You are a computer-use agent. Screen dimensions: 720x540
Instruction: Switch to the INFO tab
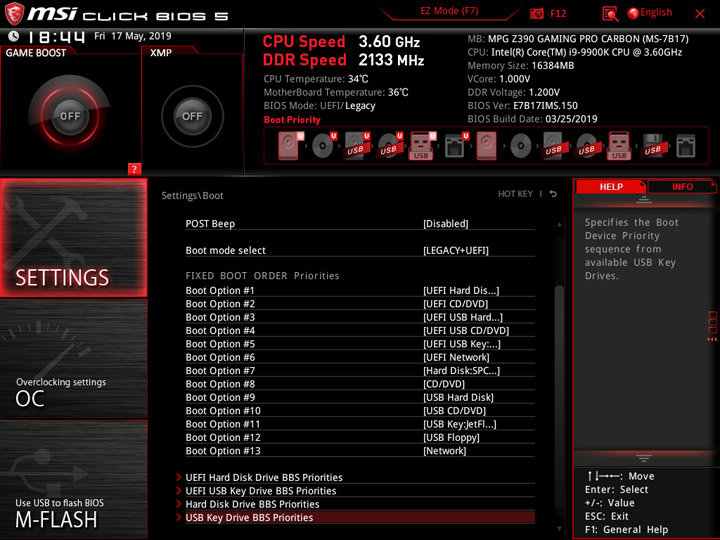(x=682, y=186)
